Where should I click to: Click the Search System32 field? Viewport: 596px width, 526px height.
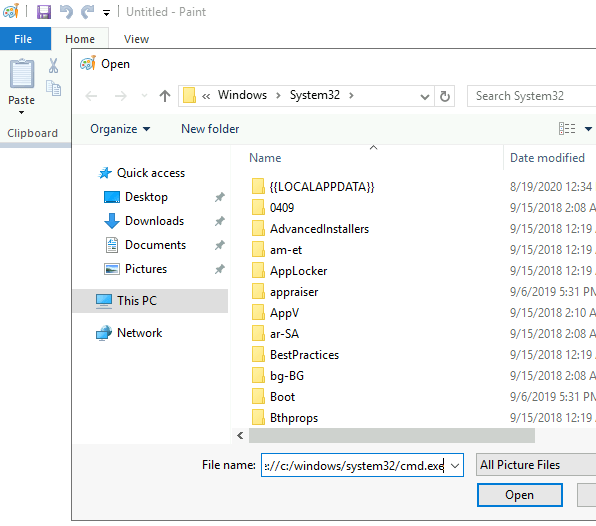click(x=531, y=96)
